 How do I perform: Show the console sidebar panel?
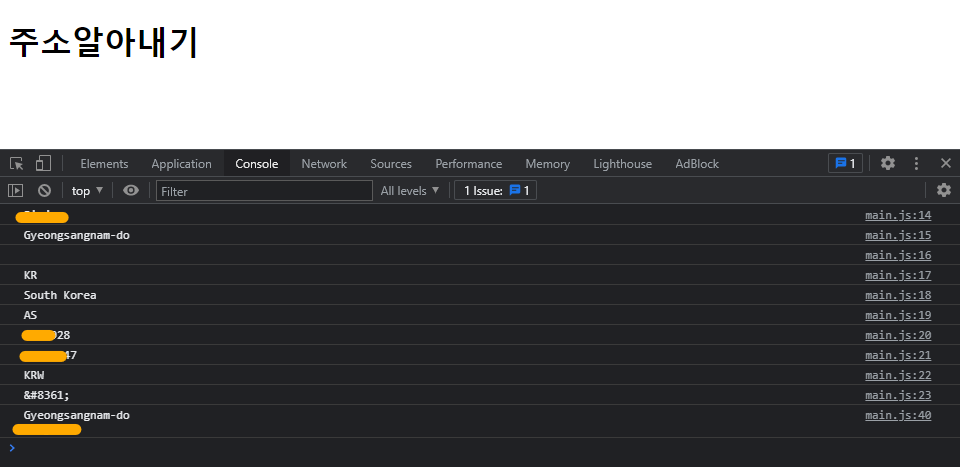point(16,191)
